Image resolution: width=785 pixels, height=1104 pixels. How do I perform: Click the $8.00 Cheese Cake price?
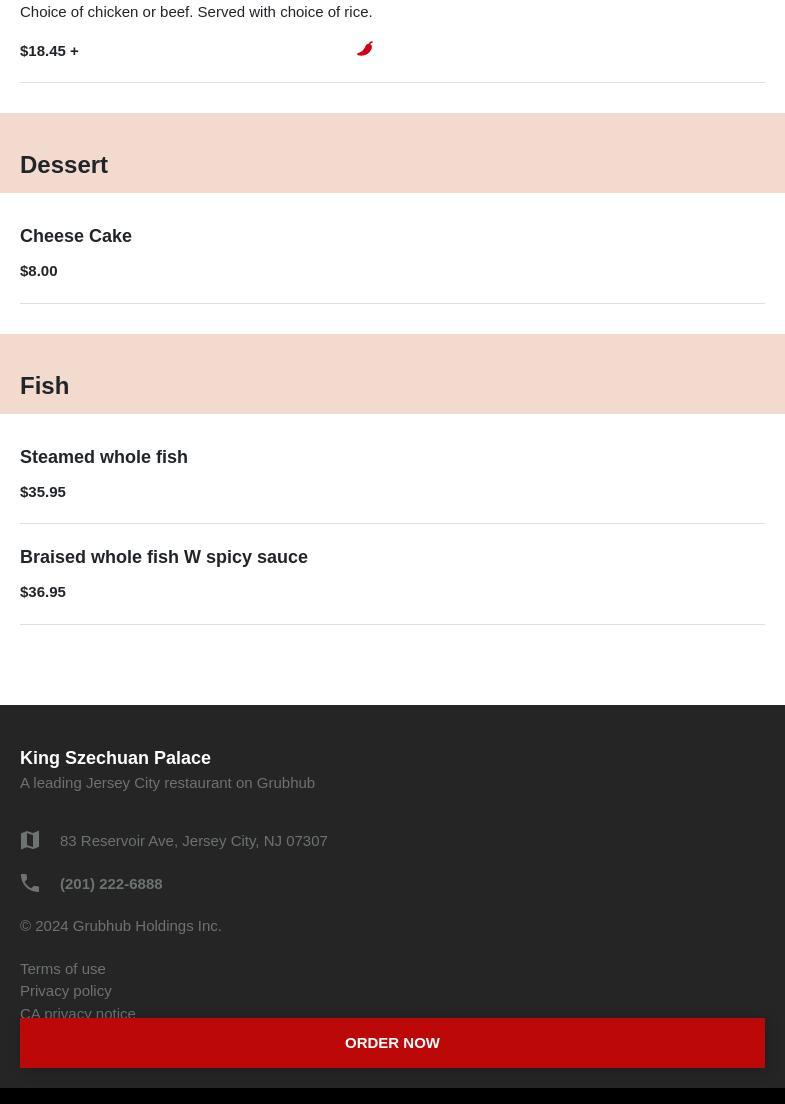pos(39,271)
